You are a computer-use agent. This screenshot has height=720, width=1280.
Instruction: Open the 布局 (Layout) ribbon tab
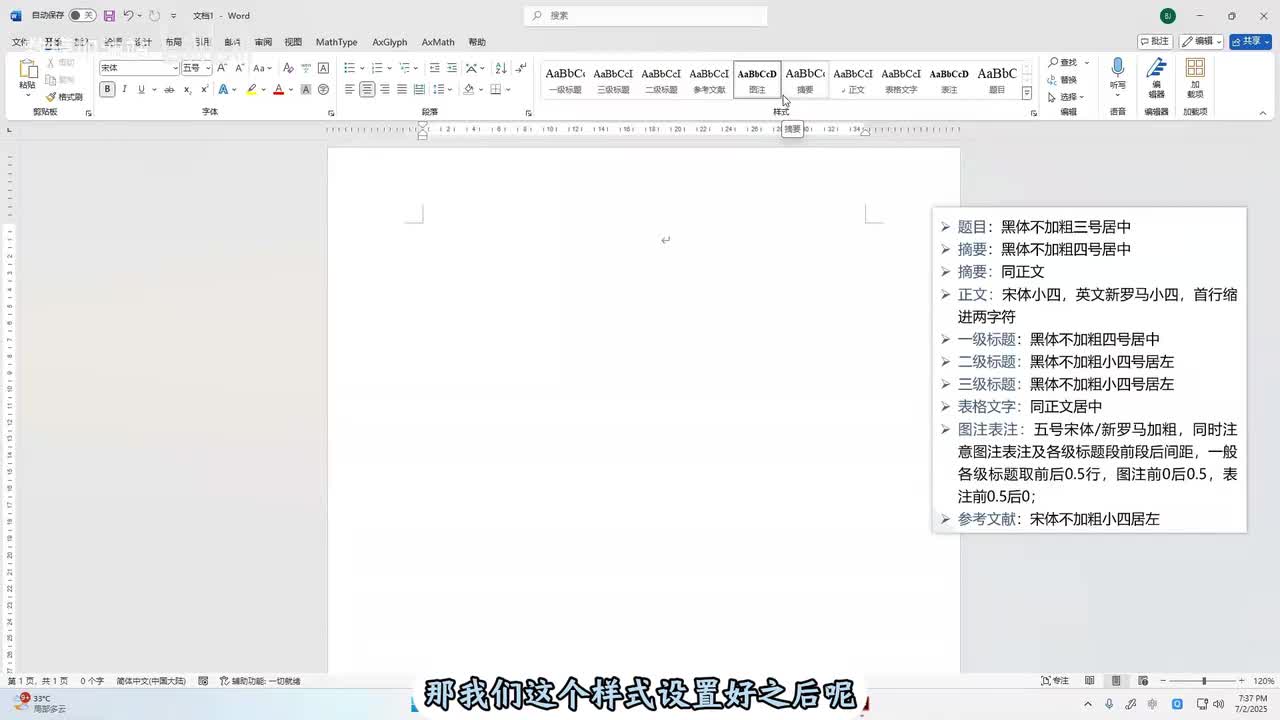[x=174, y=42]
